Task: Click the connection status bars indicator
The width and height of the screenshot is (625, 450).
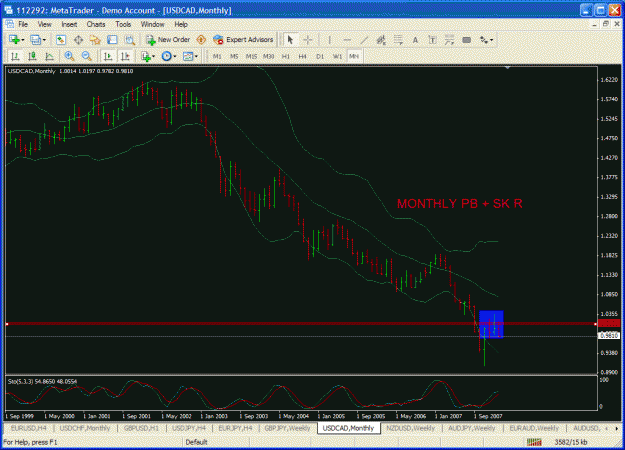Action: [x=534, y=442]
